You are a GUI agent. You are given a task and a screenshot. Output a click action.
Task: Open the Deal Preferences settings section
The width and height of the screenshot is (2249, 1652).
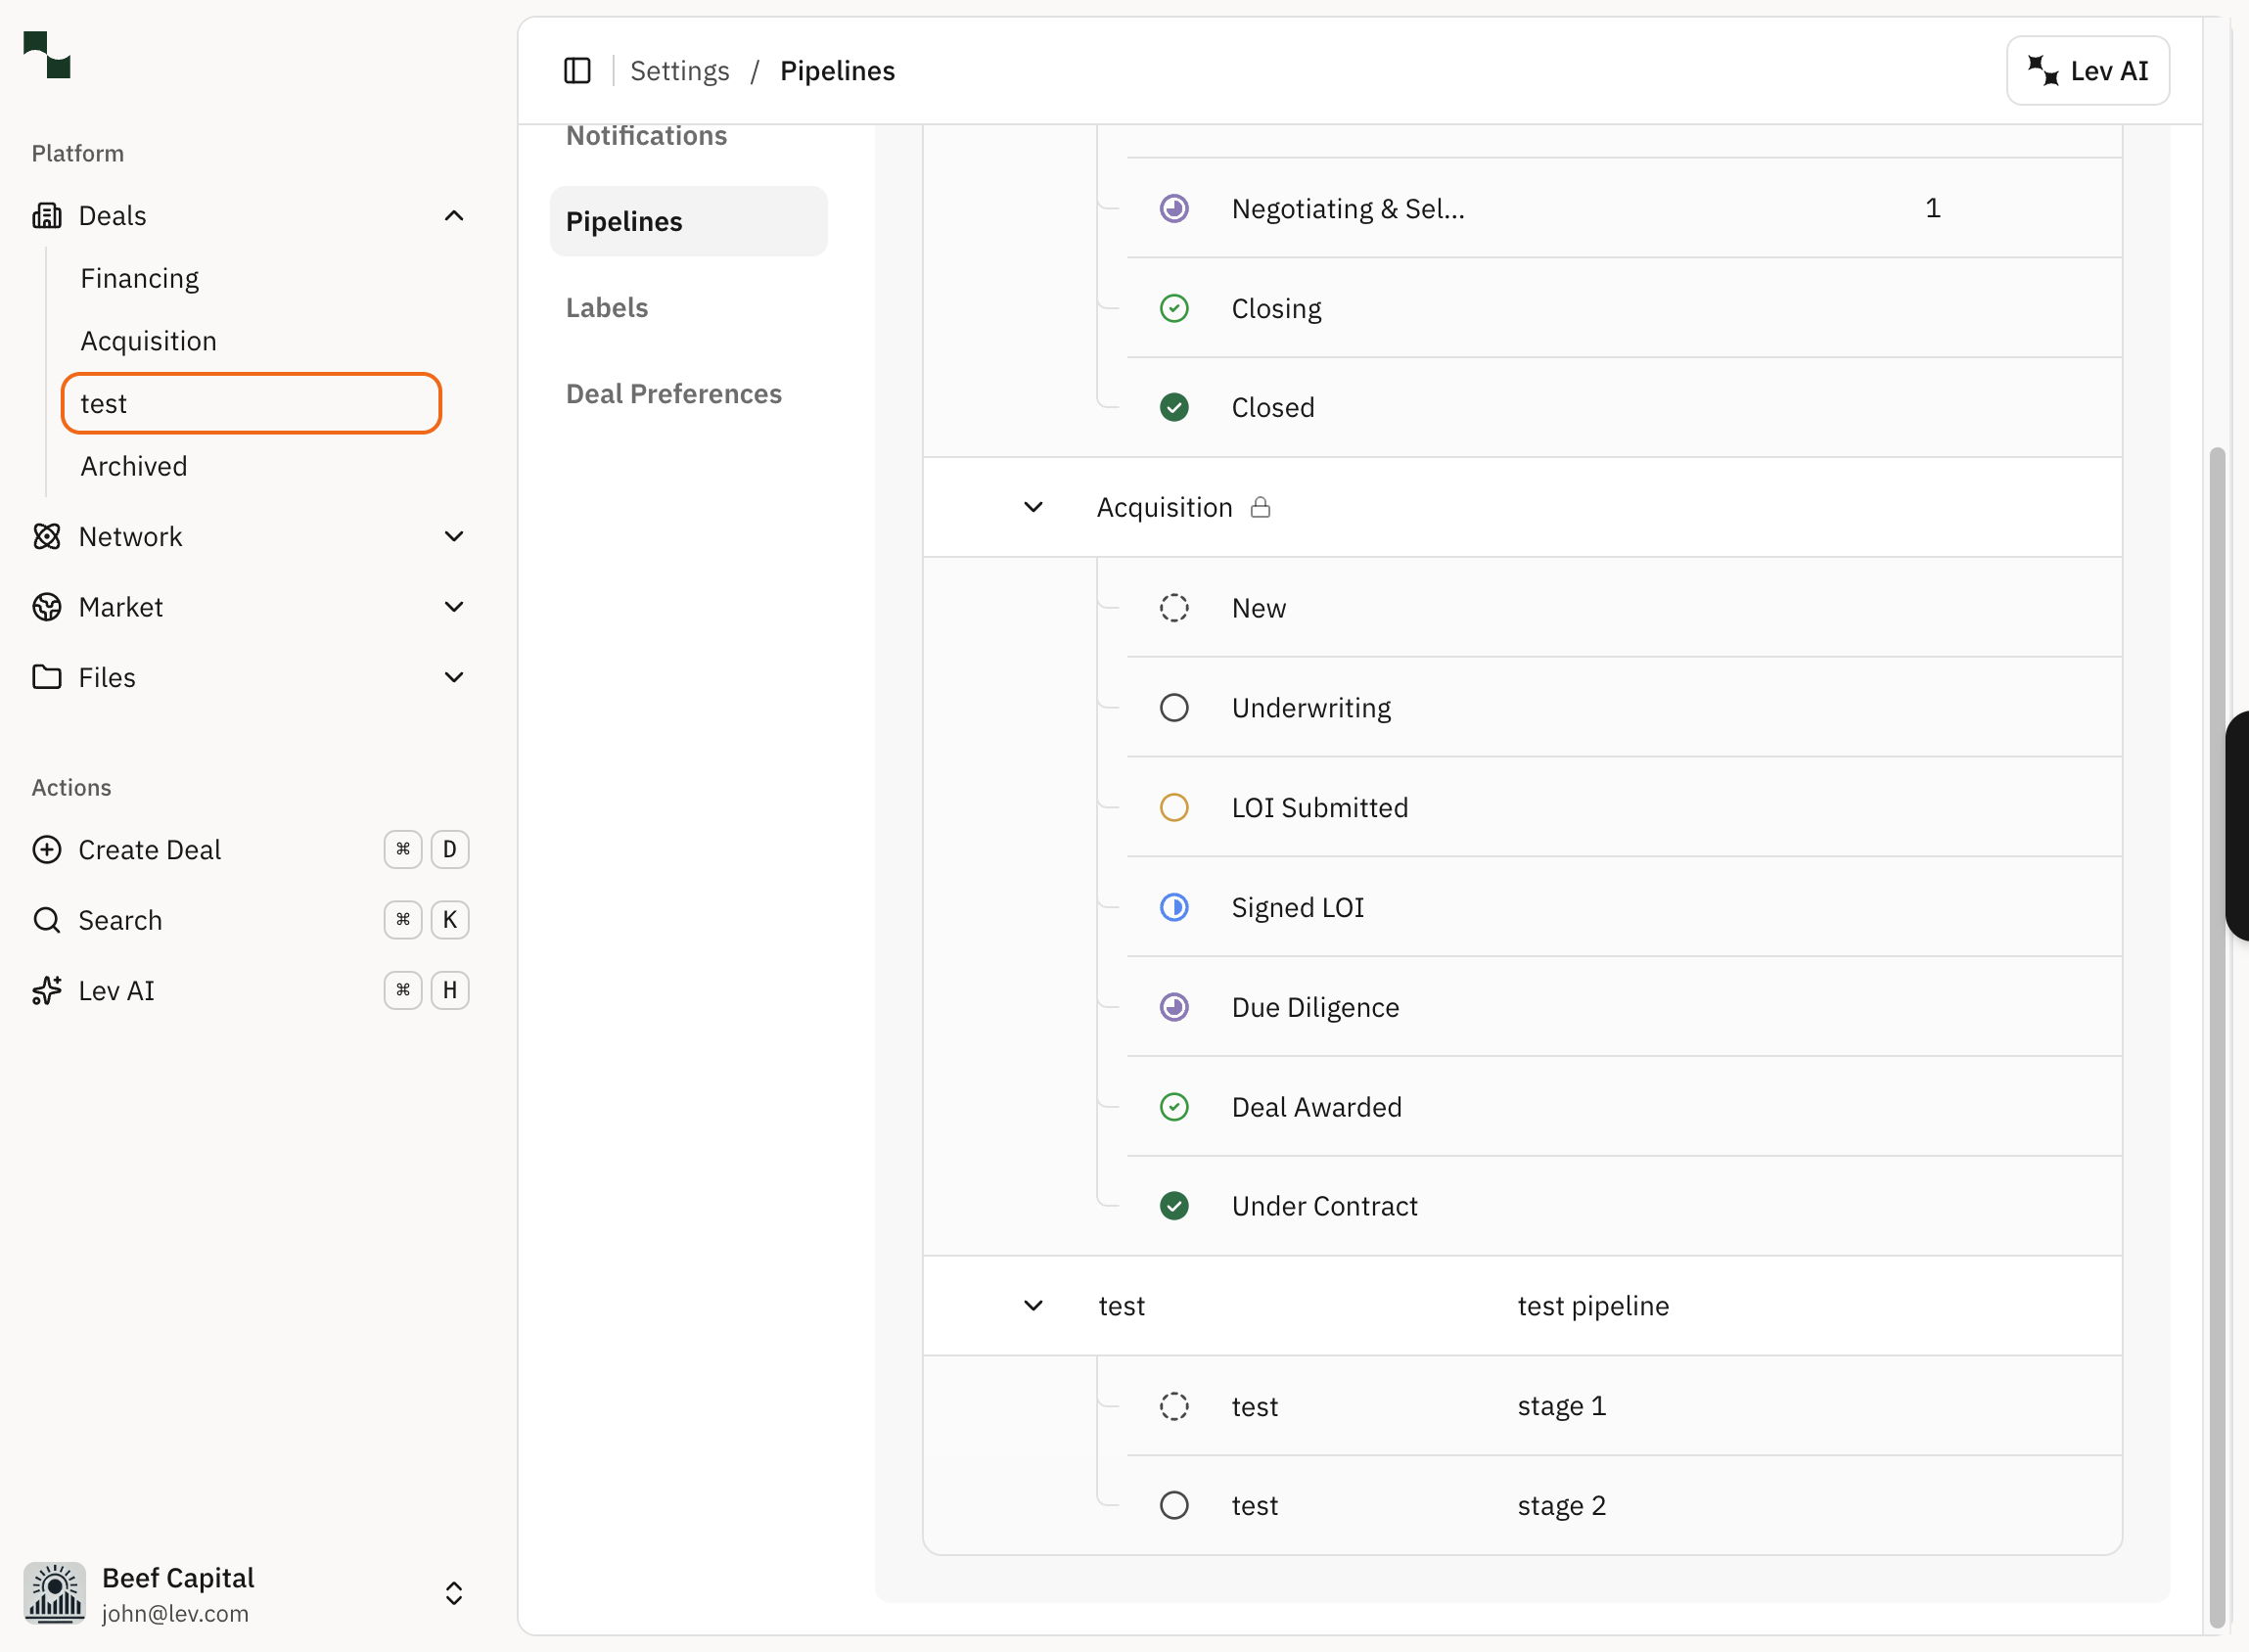click(x=673, y=393)
